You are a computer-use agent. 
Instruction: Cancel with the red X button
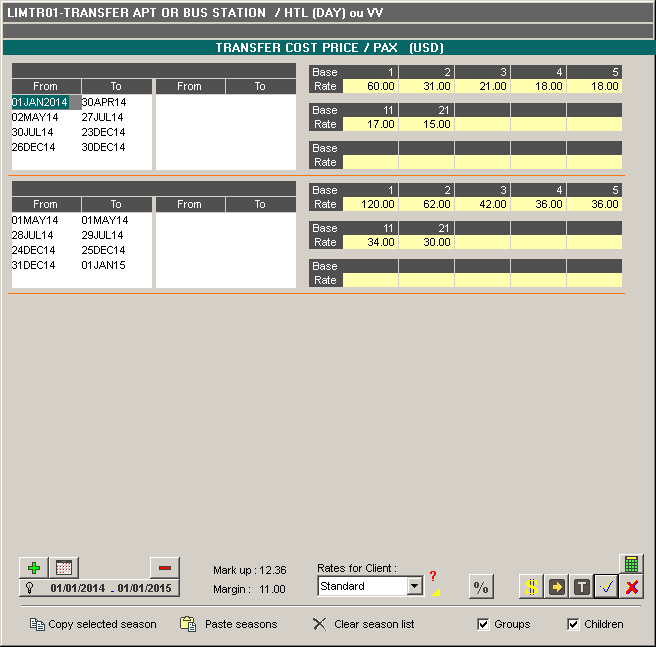[631, 587]
